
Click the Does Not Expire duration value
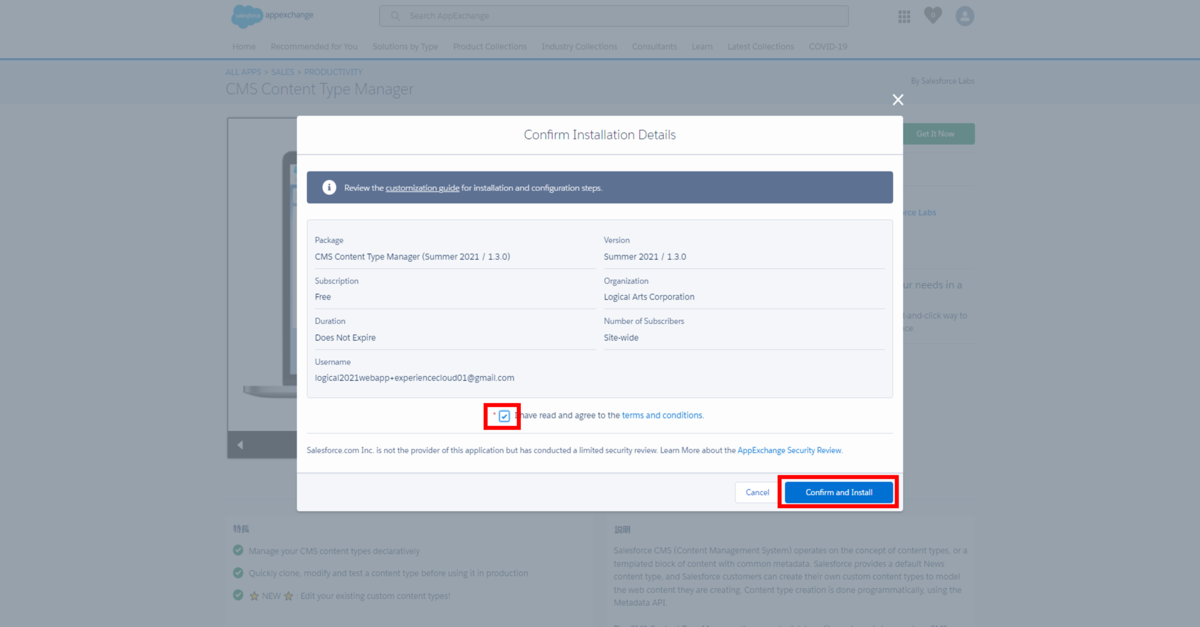coord(345,338)
